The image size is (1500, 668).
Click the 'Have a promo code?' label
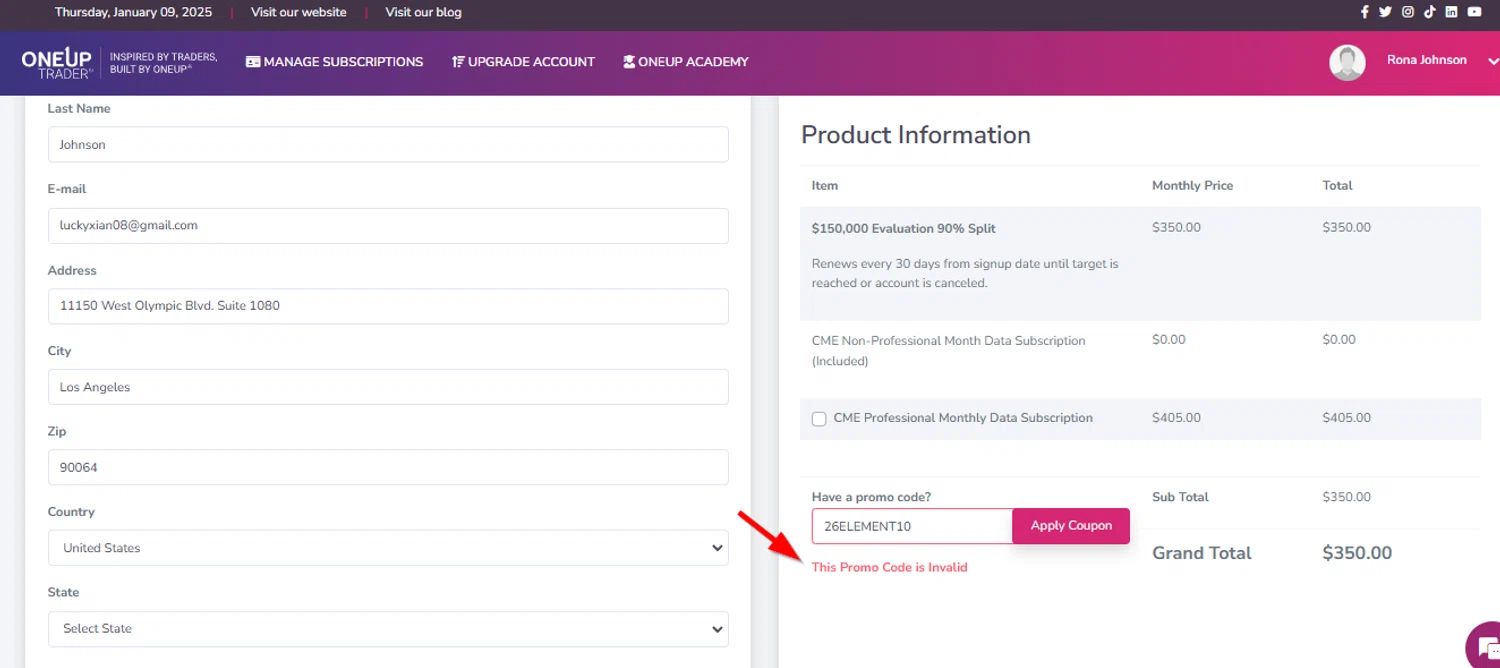[x=872, y=497]
